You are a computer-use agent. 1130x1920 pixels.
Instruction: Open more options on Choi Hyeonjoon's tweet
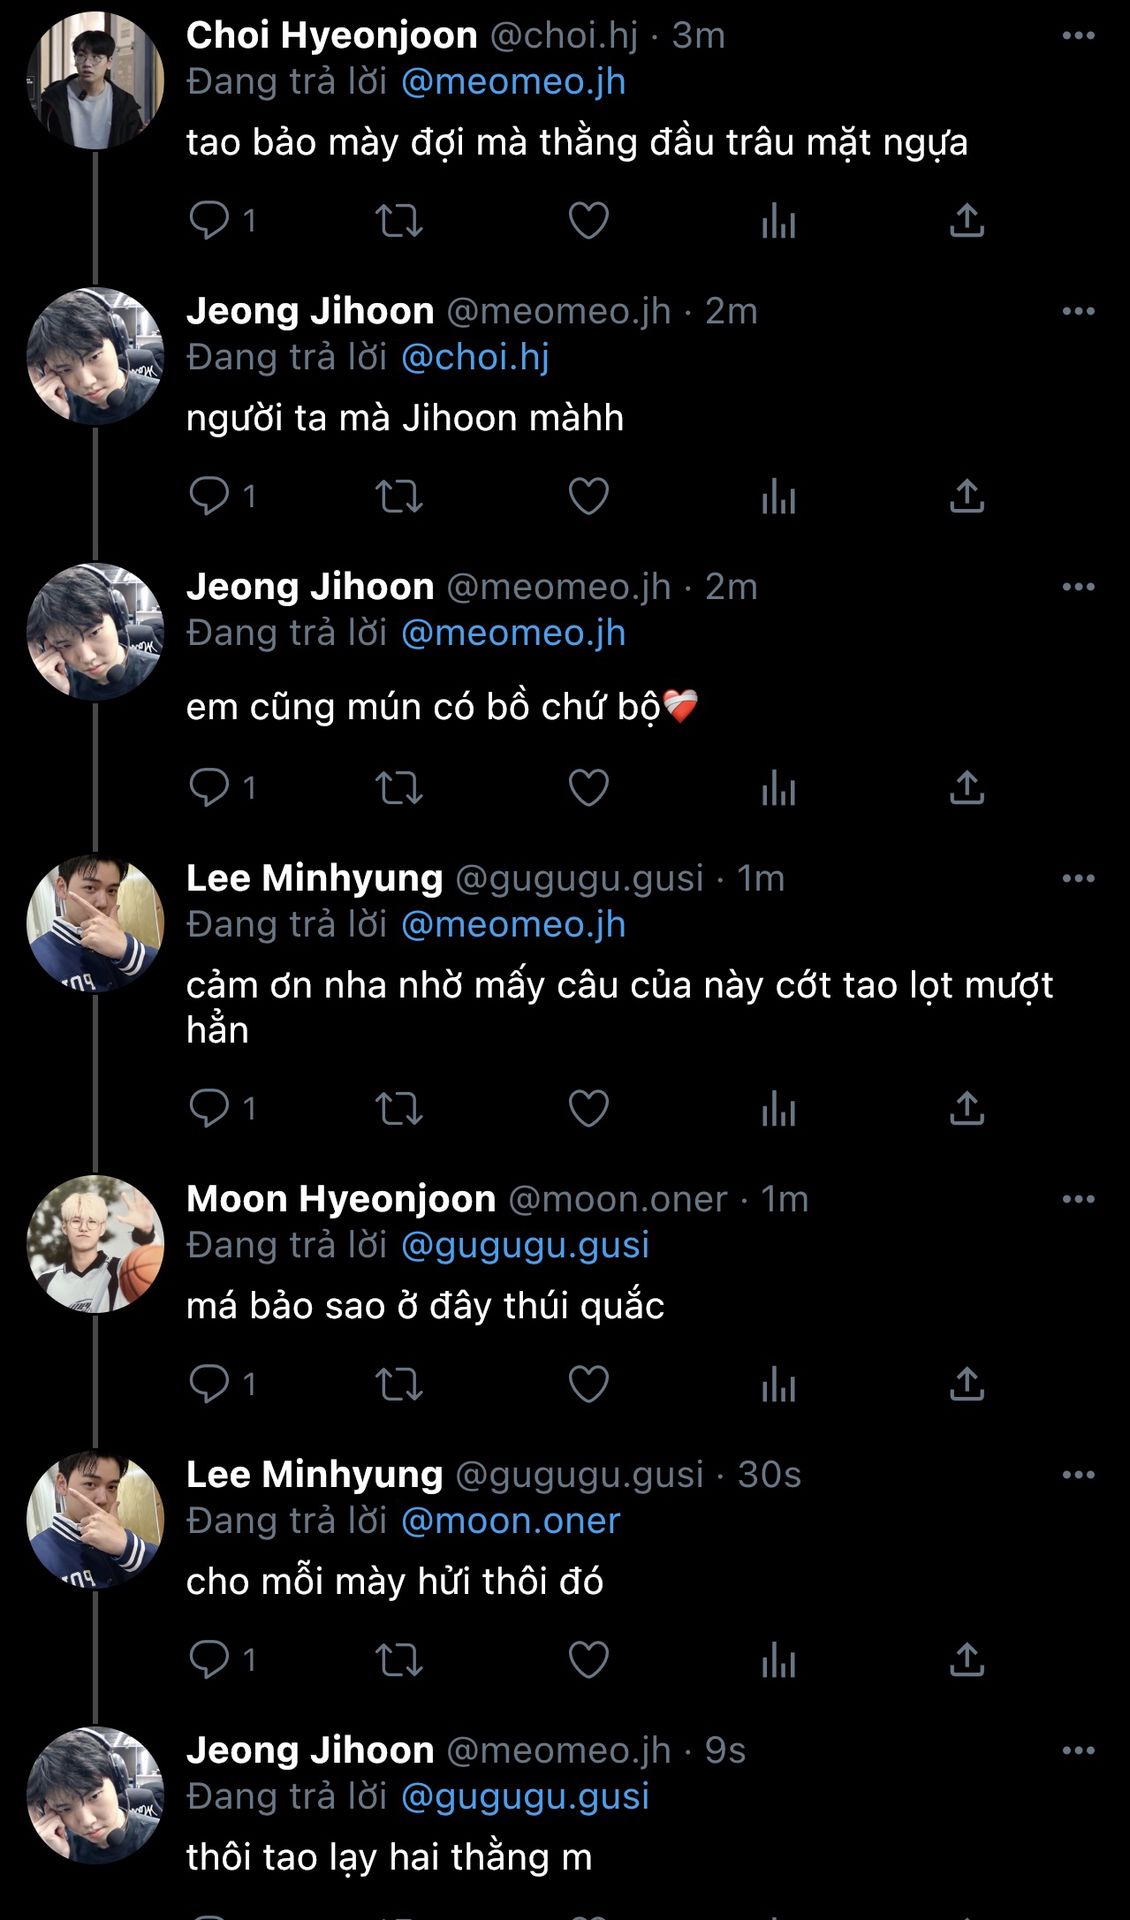(x=1078, y=36)
